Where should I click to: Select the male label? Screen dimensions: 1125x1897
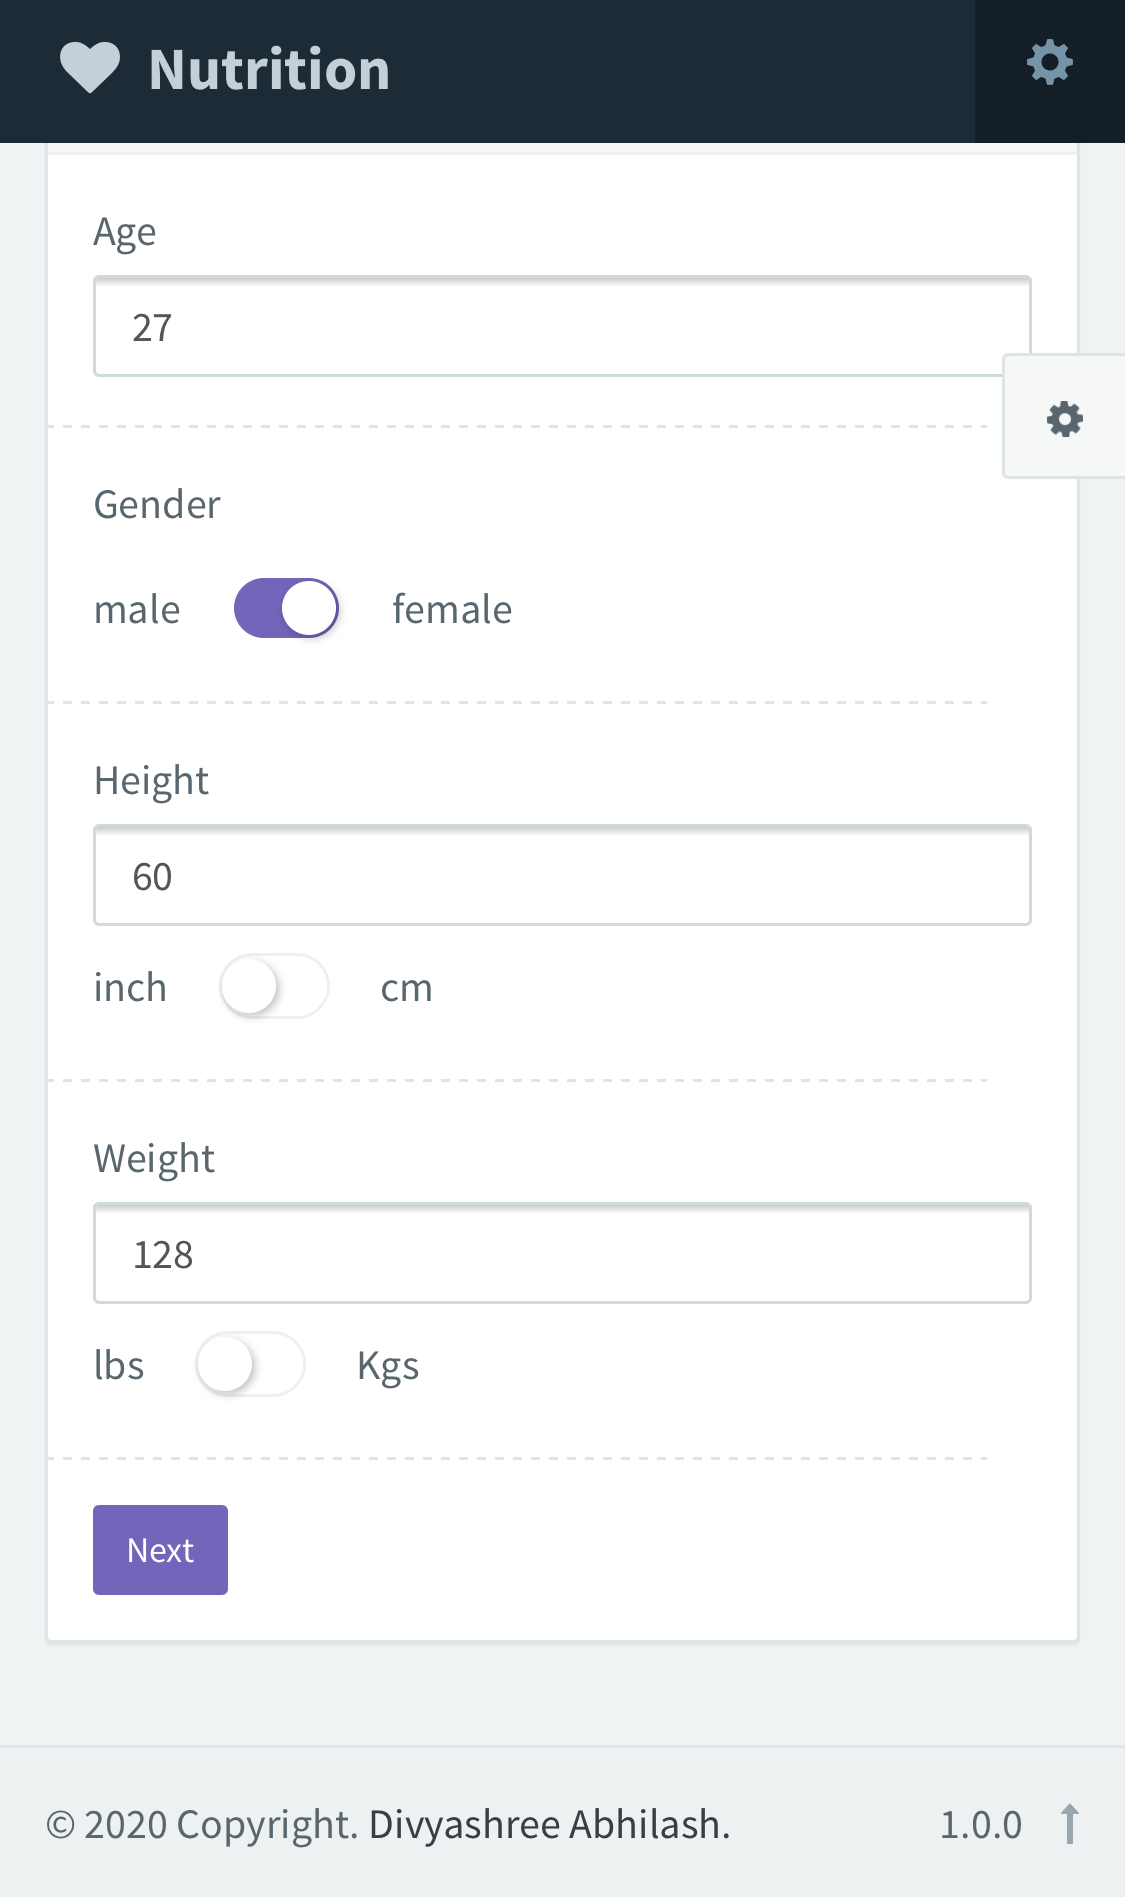click(x=137, y=610)
